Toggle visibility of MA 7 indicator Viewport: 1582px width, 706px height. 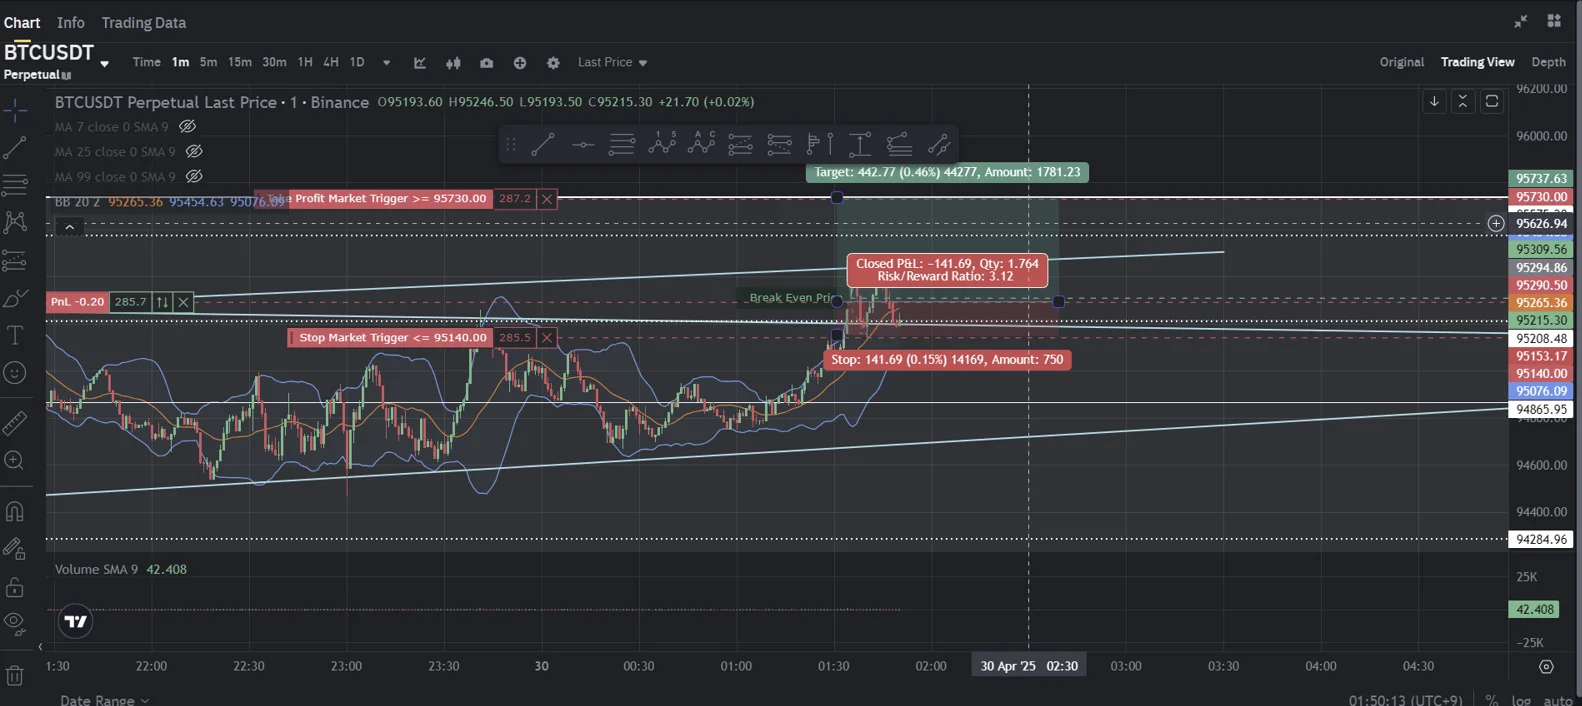pyautogui.click(x=187, y=127)
